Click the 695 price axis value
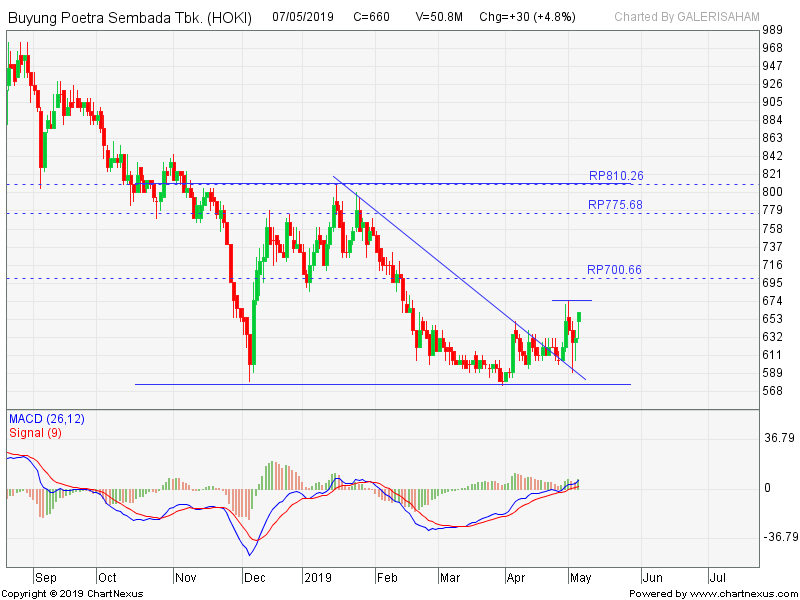This screenshot has height=600, width=800. coord(772,283)
